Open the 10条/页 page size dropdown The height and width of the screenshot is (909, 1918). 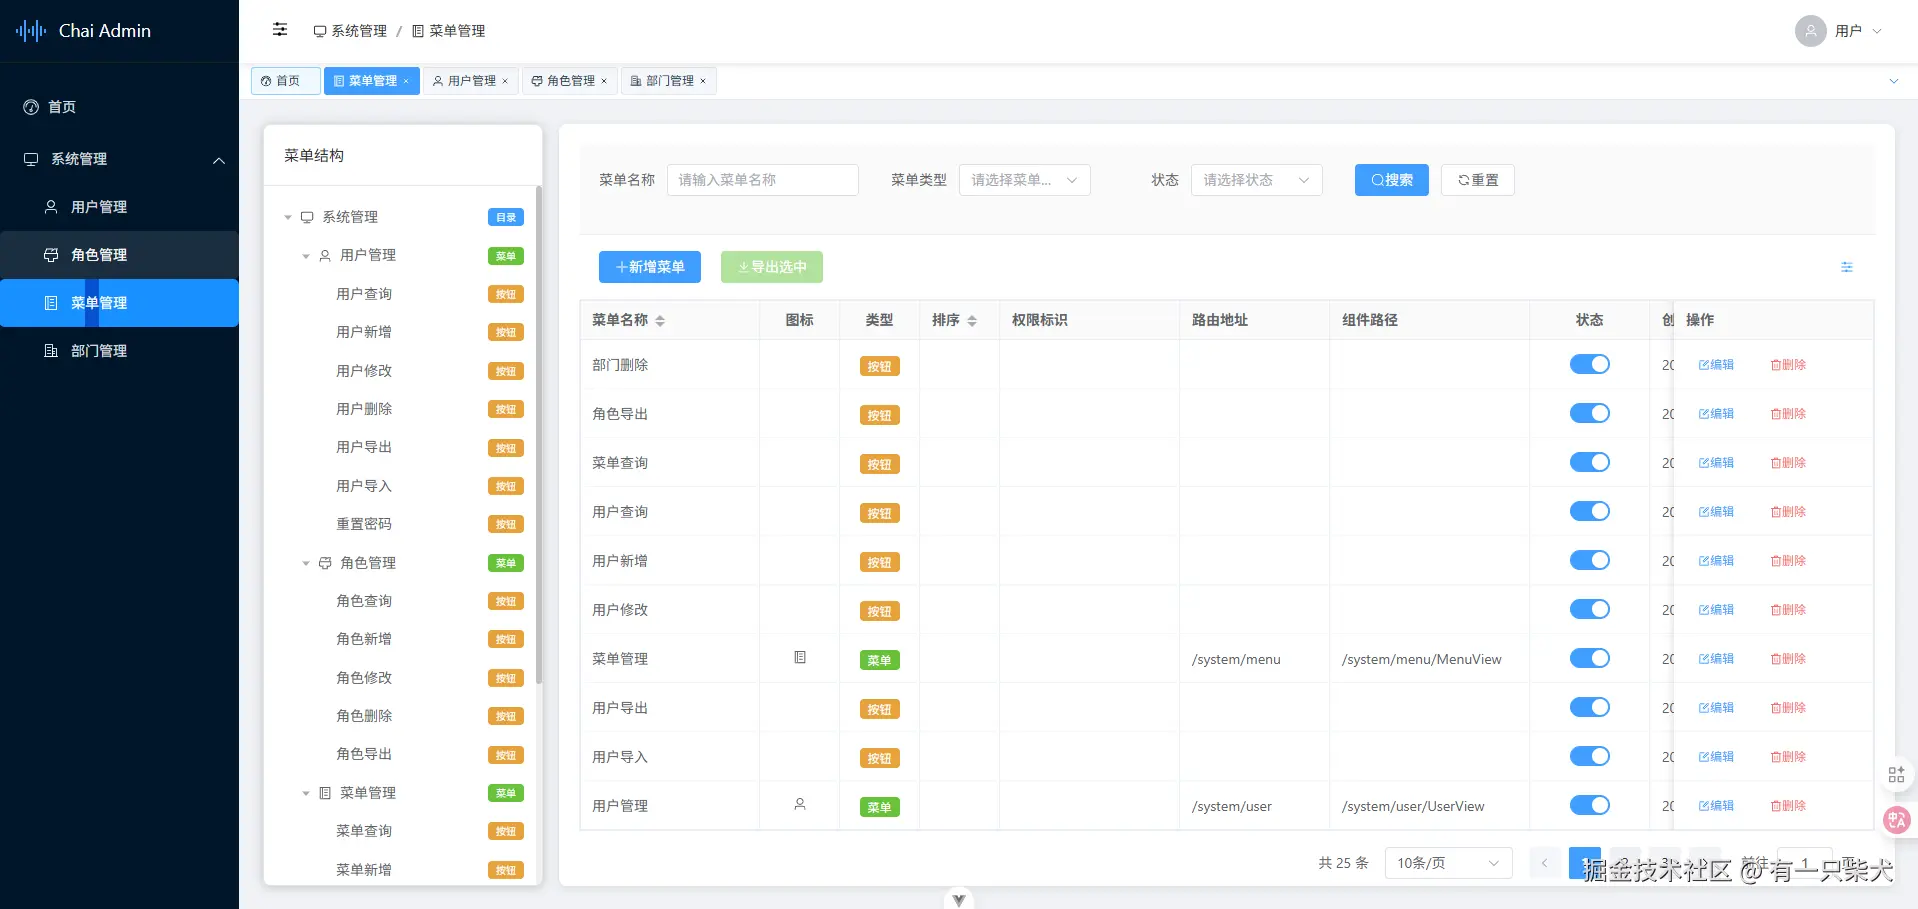coord(1448,863)
